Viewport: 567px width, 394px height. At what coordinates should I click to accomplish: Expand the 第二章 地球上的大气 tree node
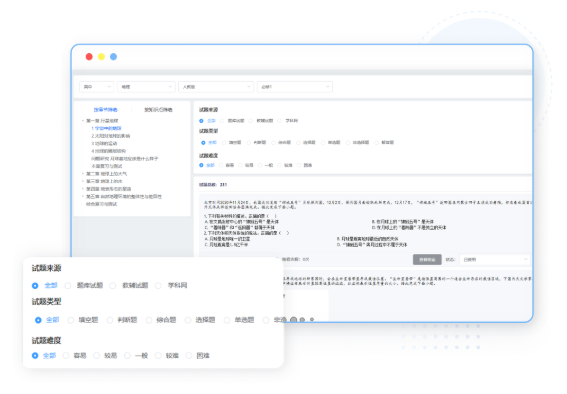83,174
